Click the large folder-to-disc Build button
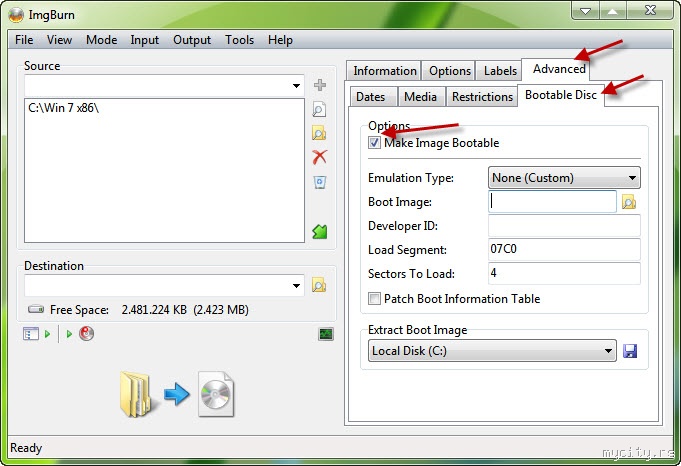The height and width of the screenshot is (466, 681). (x=177, y=394)
